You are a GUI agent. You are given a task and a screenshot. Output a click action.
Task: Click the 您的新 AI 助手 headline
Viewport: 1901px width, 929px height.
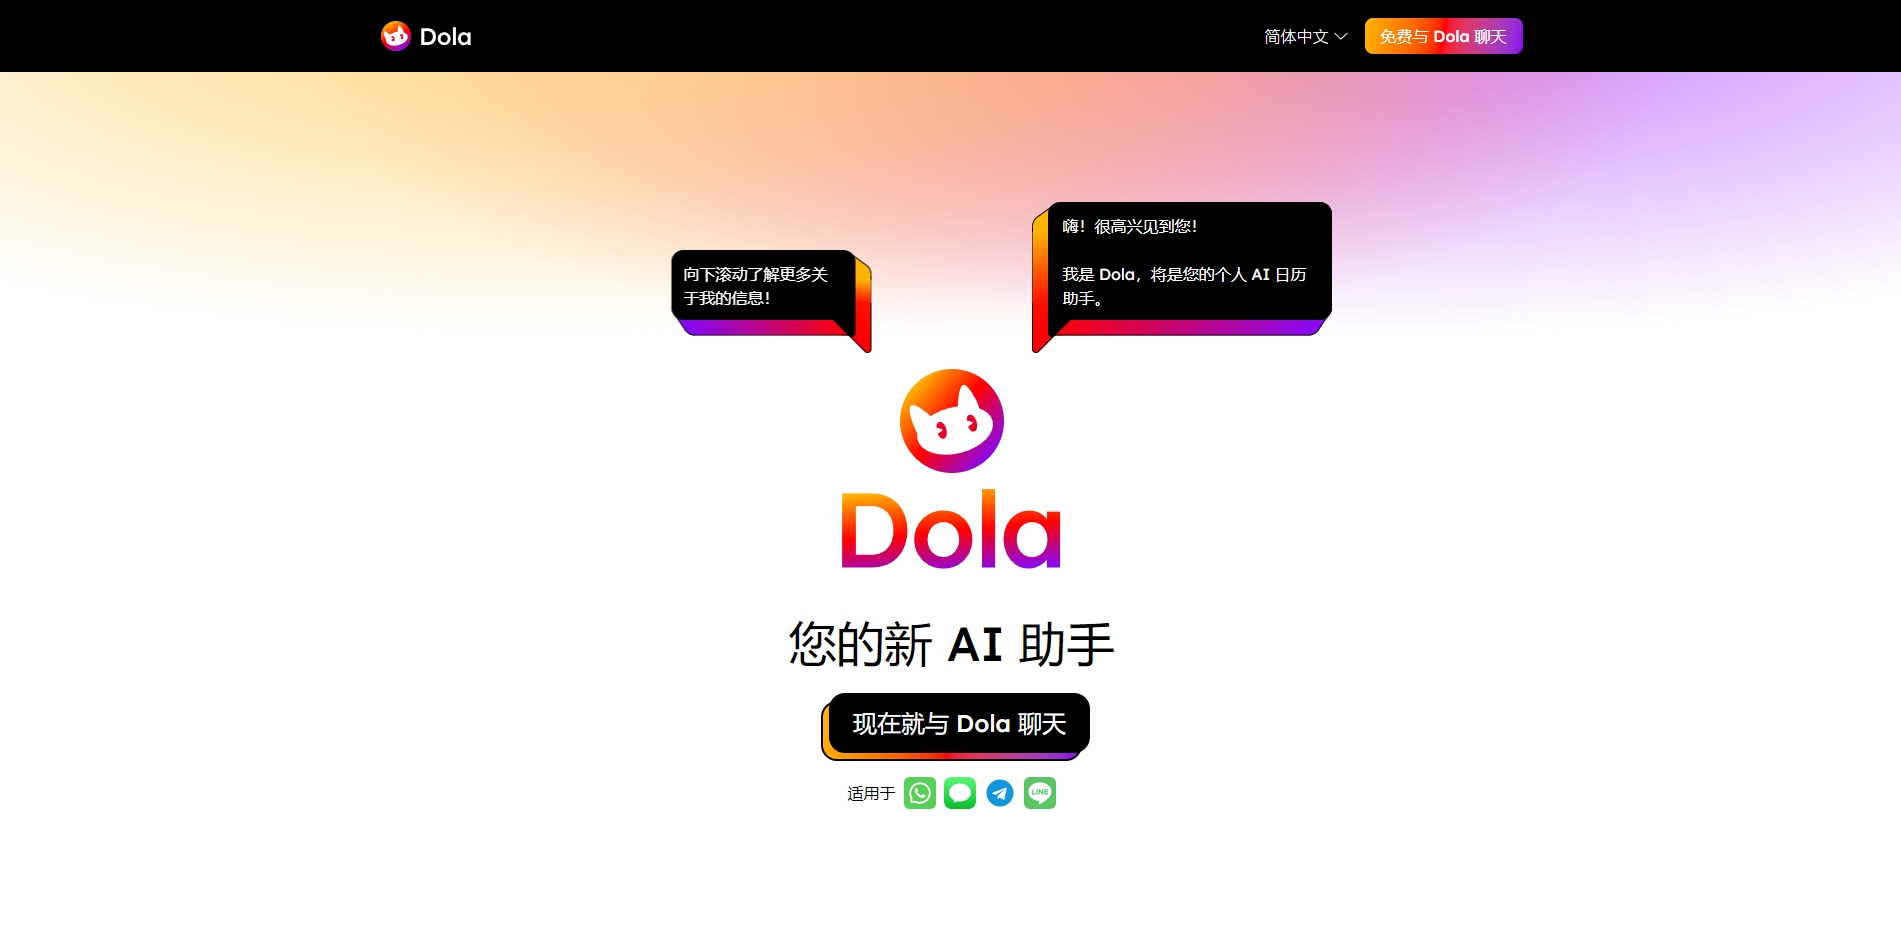[951, 644]
